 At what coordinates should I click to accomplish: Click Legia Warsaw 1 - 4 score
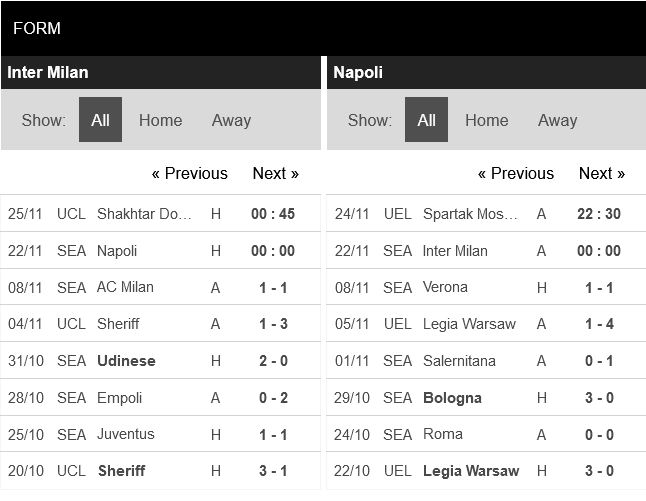point(601,324)
